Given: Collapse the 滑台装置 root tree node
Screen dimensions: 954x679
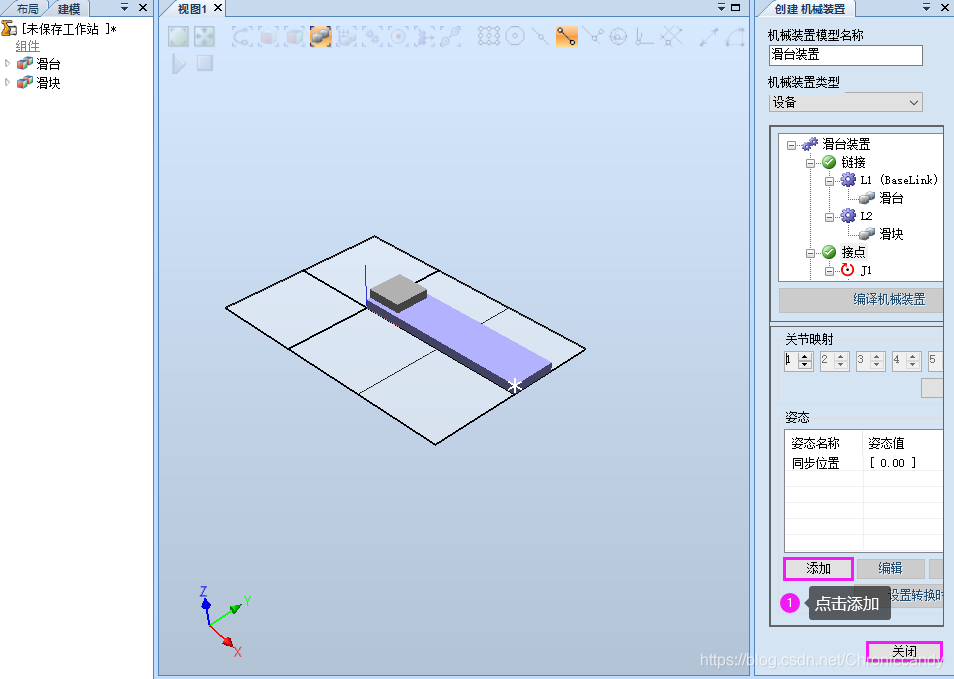Looking at the screenshot, I should coord(792,145).
